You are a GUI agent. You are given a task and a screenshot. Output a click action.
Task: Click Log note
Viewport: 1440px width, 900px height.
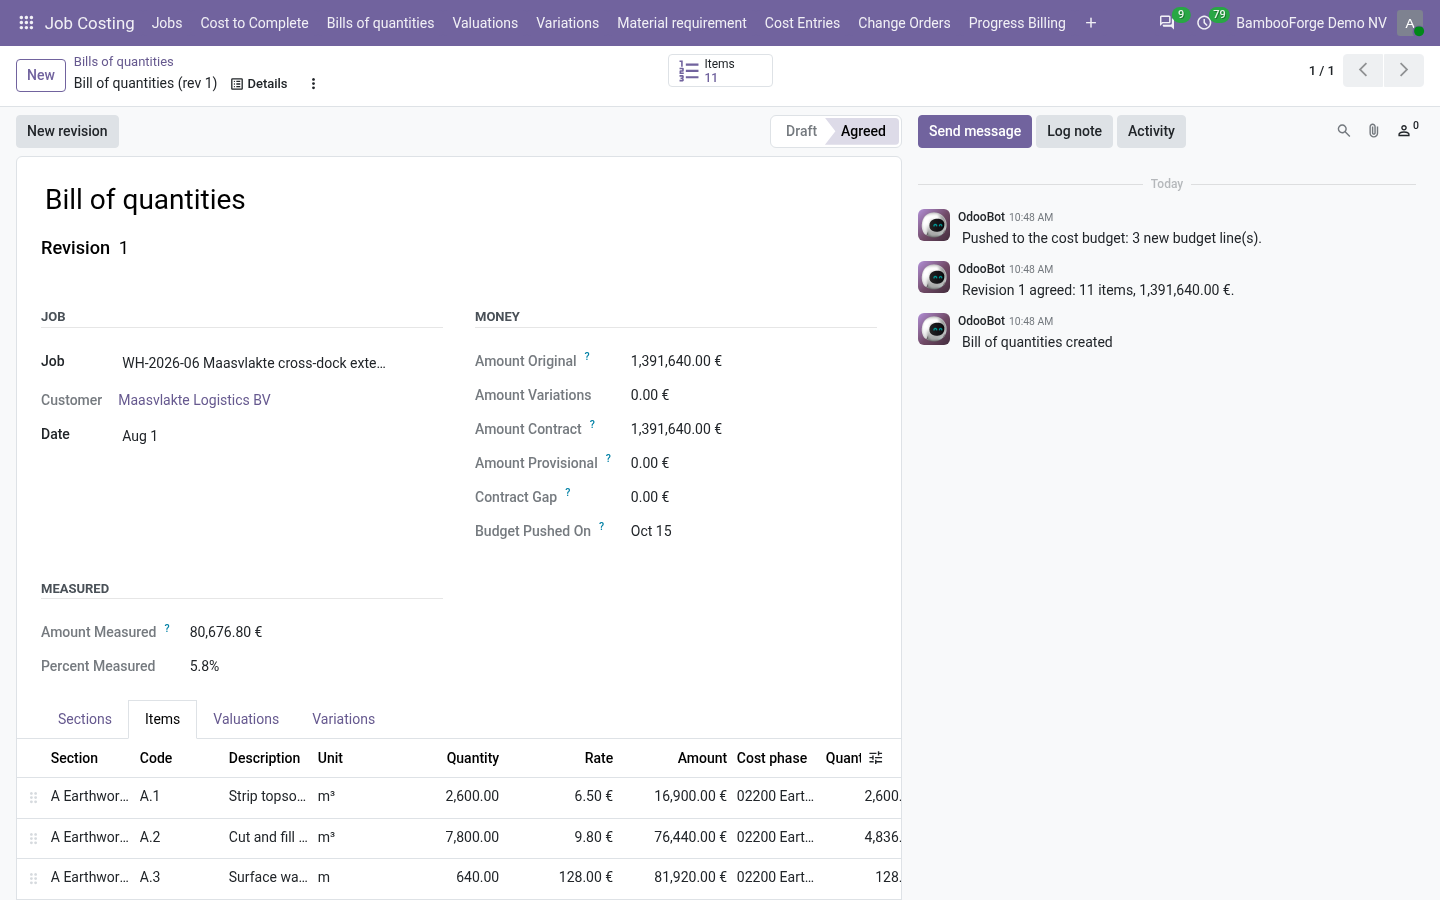coord(1074,131)
